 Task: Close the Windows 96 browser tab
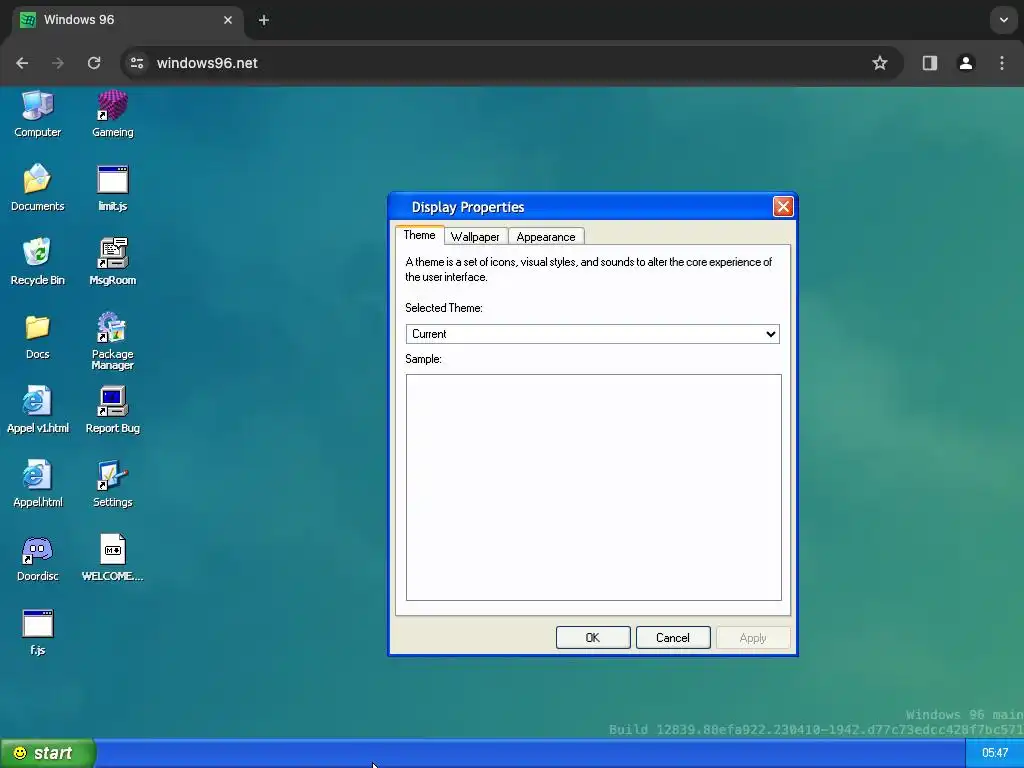click(227, 20)
